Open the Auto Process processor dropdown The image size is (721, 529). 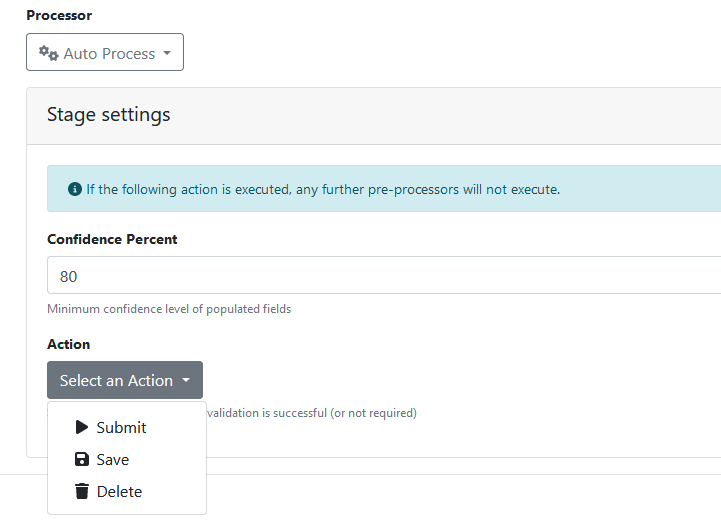pos(105,53)
